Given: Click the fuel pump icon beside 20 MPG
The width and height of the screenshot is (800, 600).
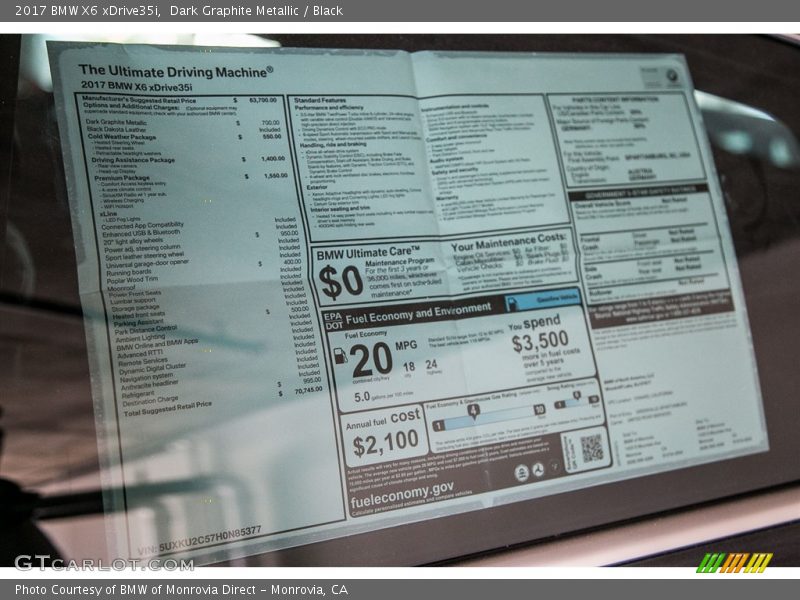Looking at the screenshot, I should point(340,356).
